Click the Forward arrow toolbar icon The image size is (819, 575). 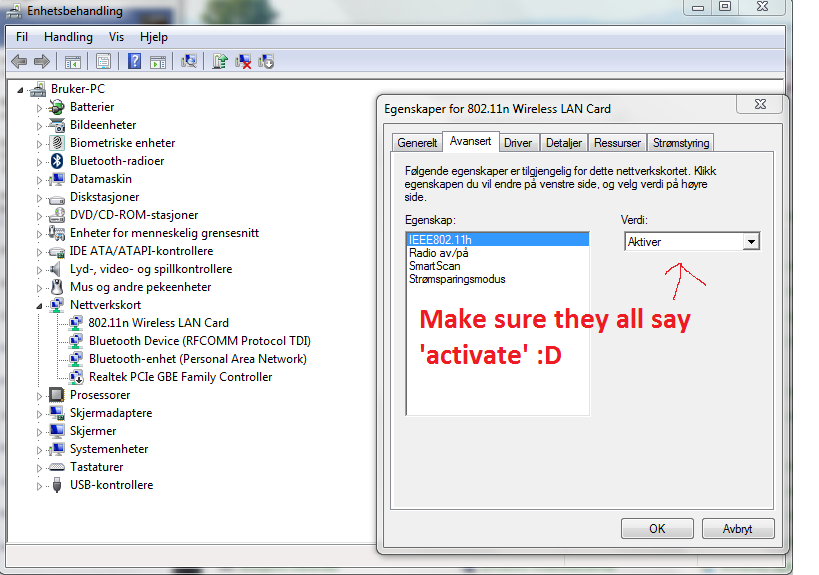42,62
